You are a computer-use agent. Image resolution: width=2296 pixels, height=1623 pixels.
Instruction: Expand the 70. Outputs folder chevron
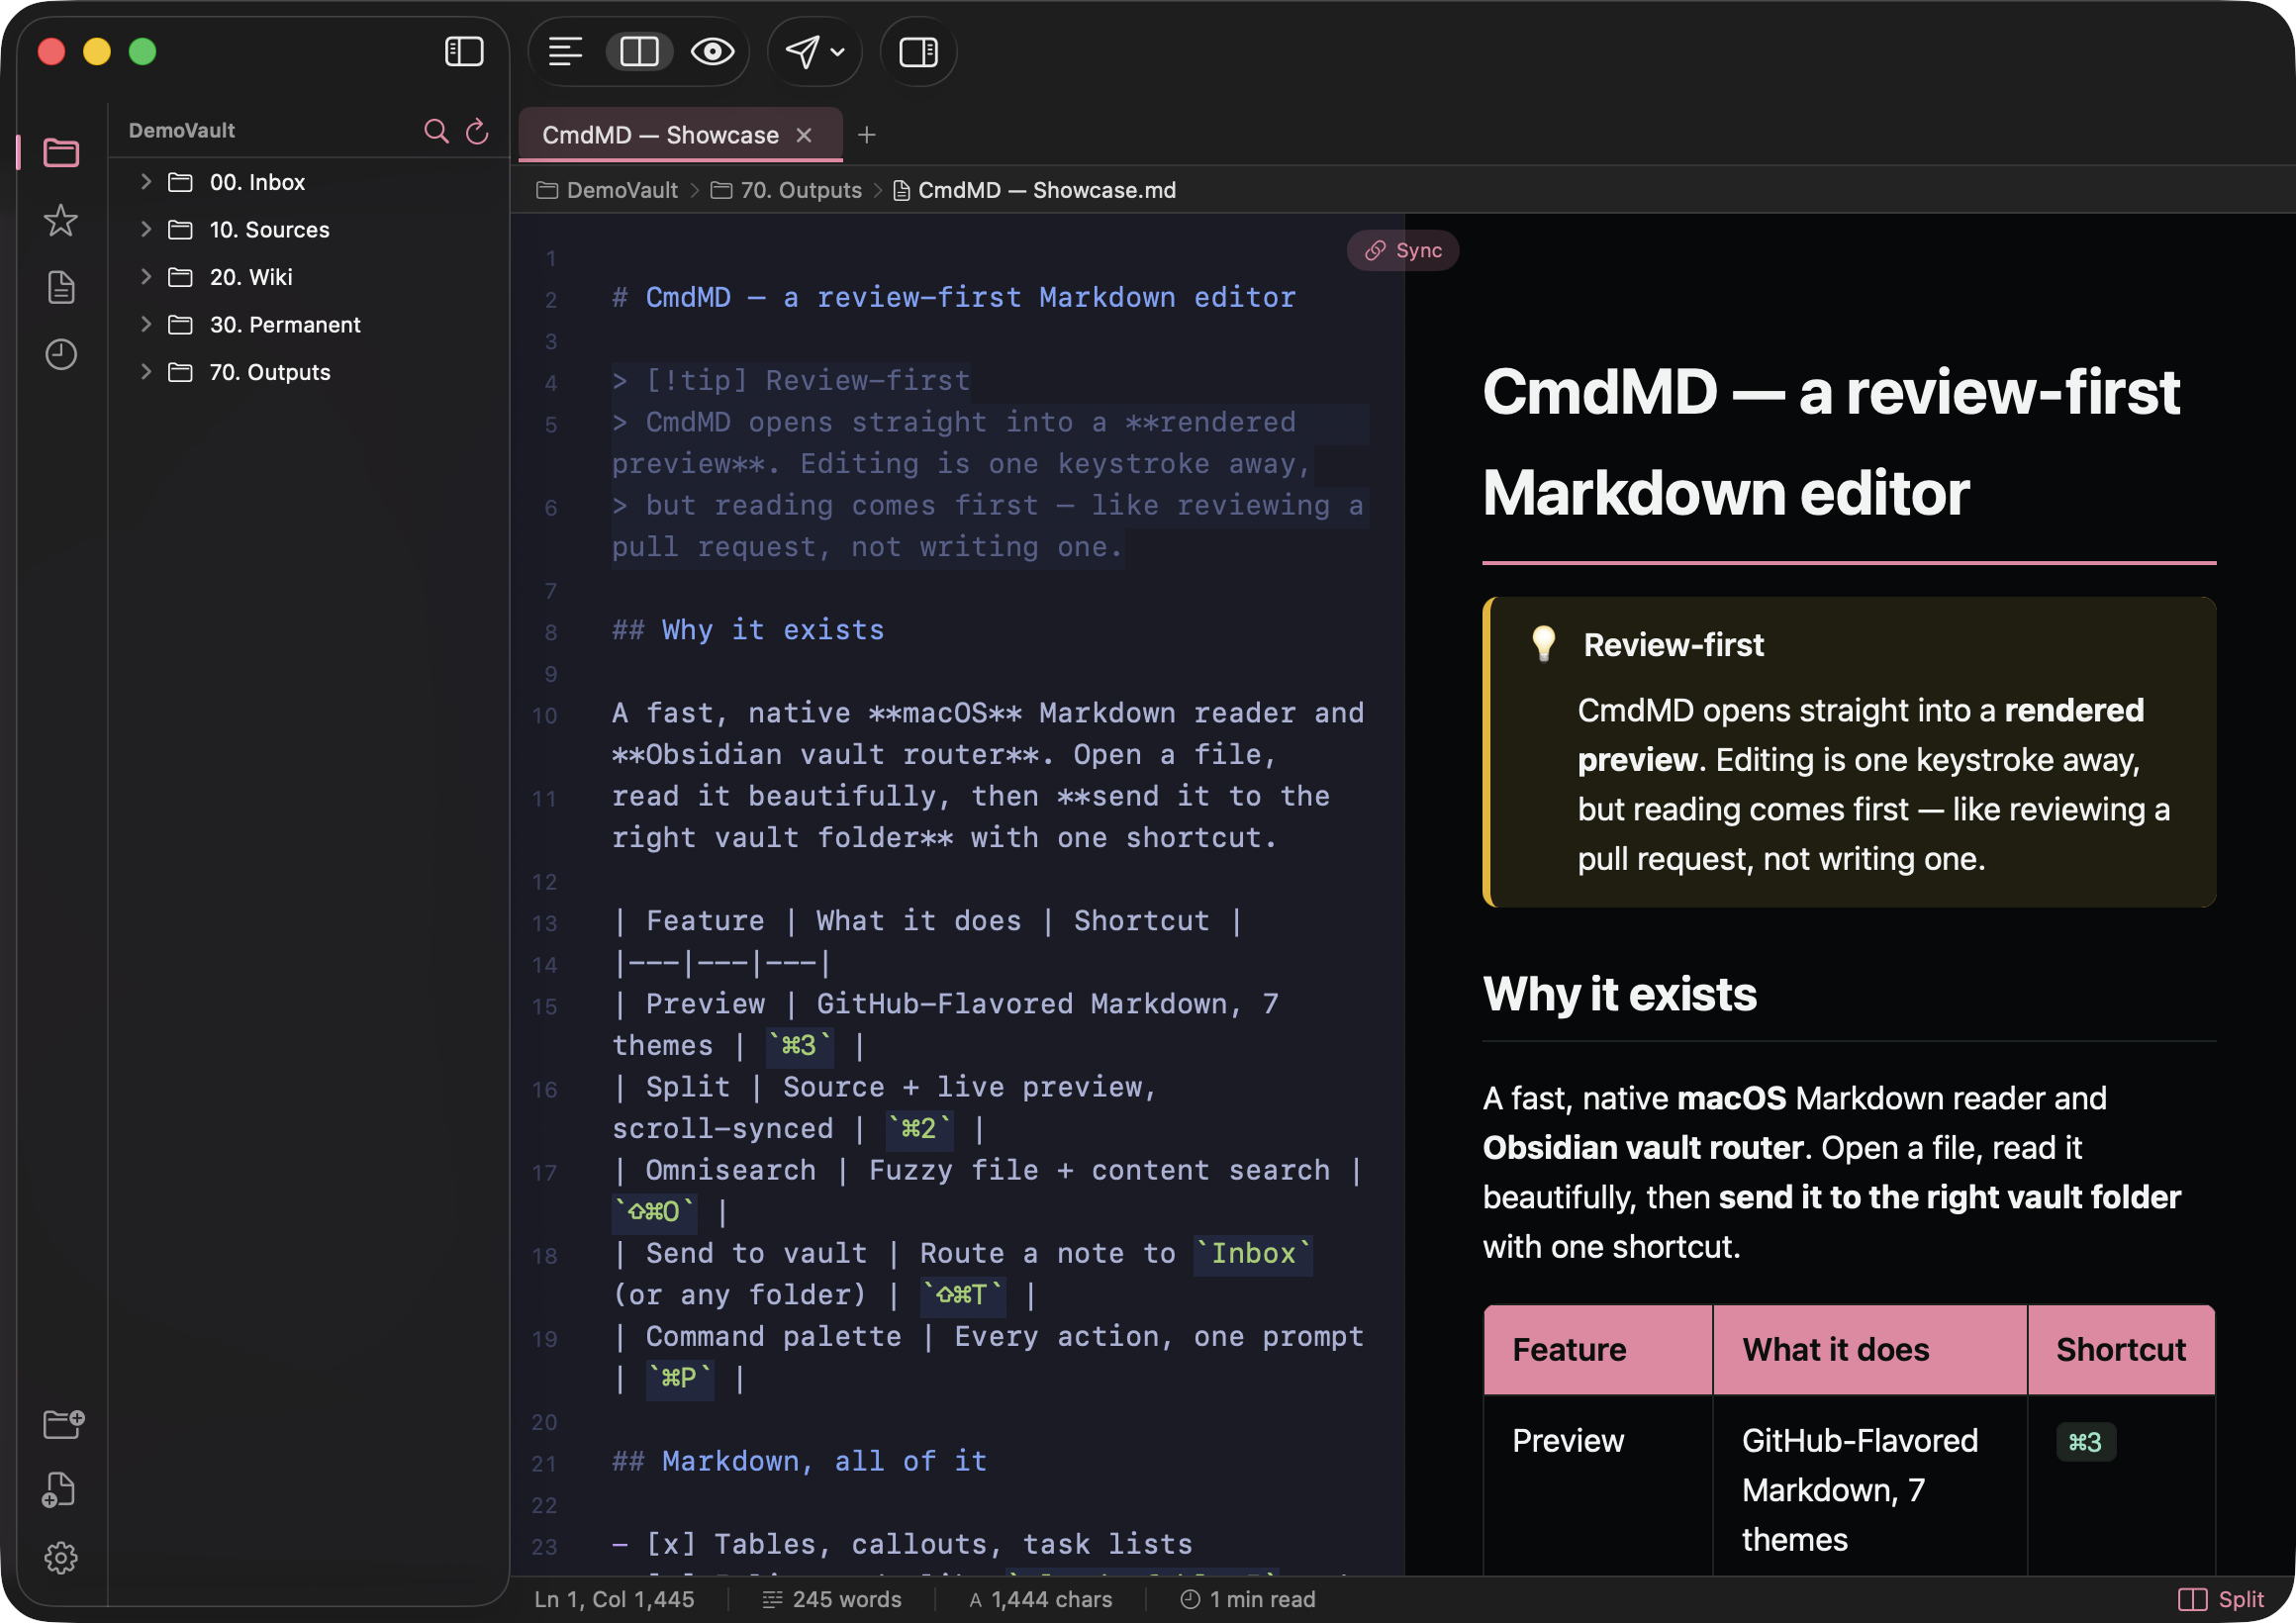click(146, 372)
